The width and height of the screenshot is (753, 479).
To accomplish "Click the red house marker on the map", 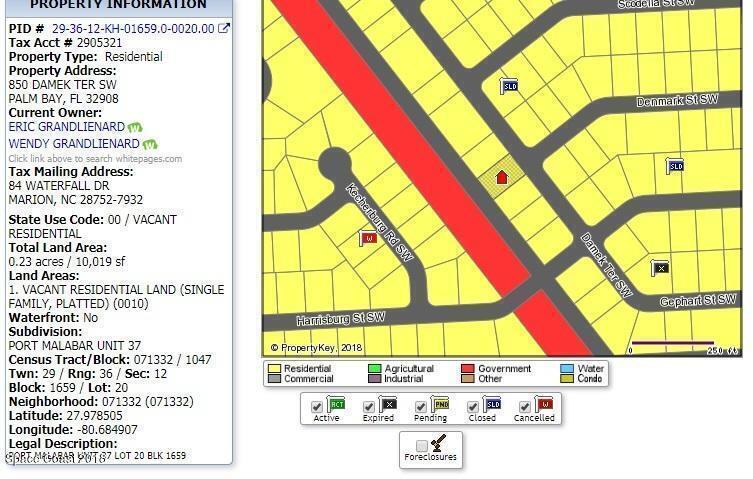I will 502,177.
